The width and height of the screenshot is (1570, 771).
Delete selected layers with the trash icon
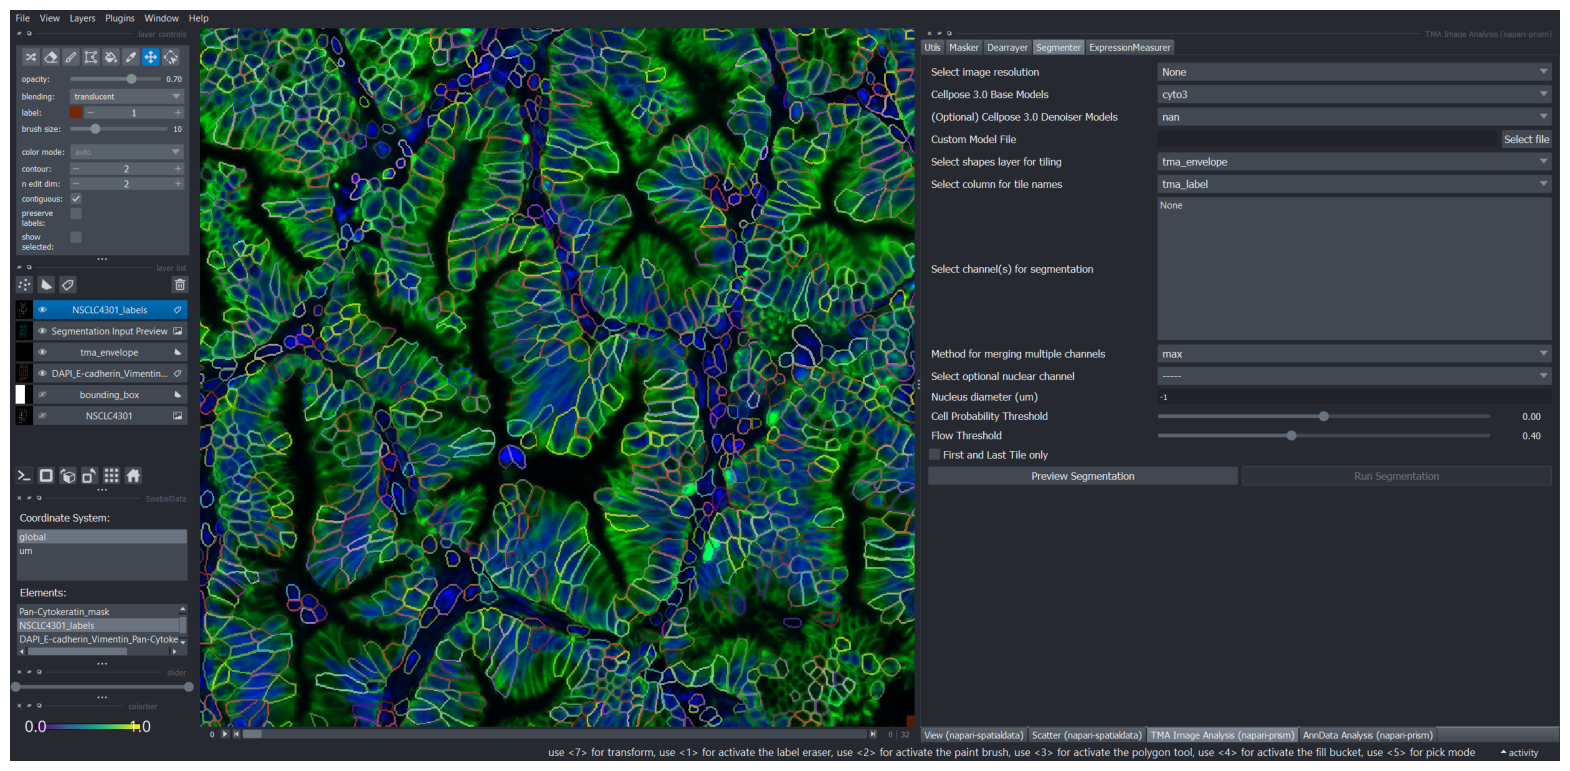pyautogui.click(x=180, y=285)
